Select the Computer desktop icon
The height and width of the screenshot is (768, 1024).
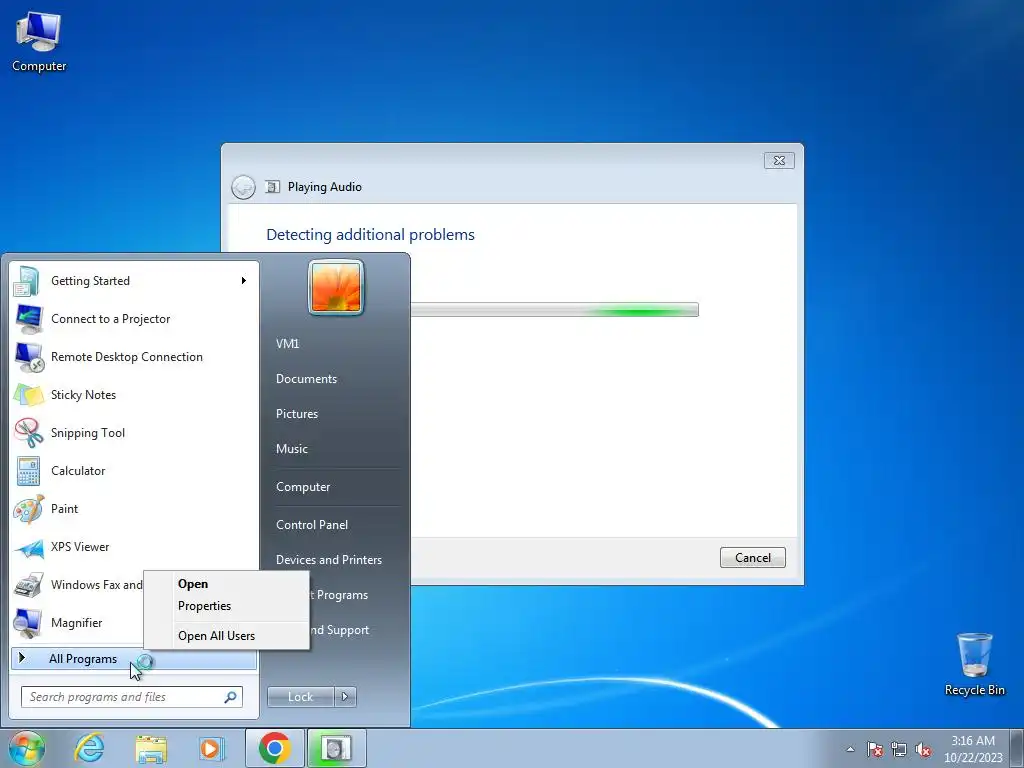[39, 40]
